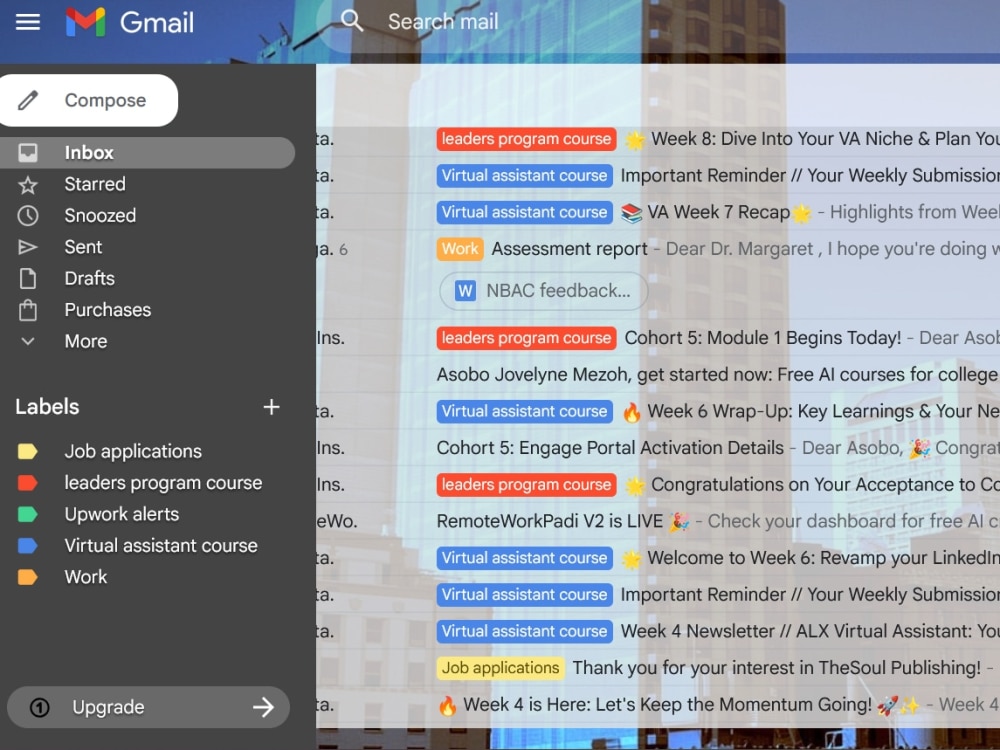Open the Drafts folder

point(147,278)
